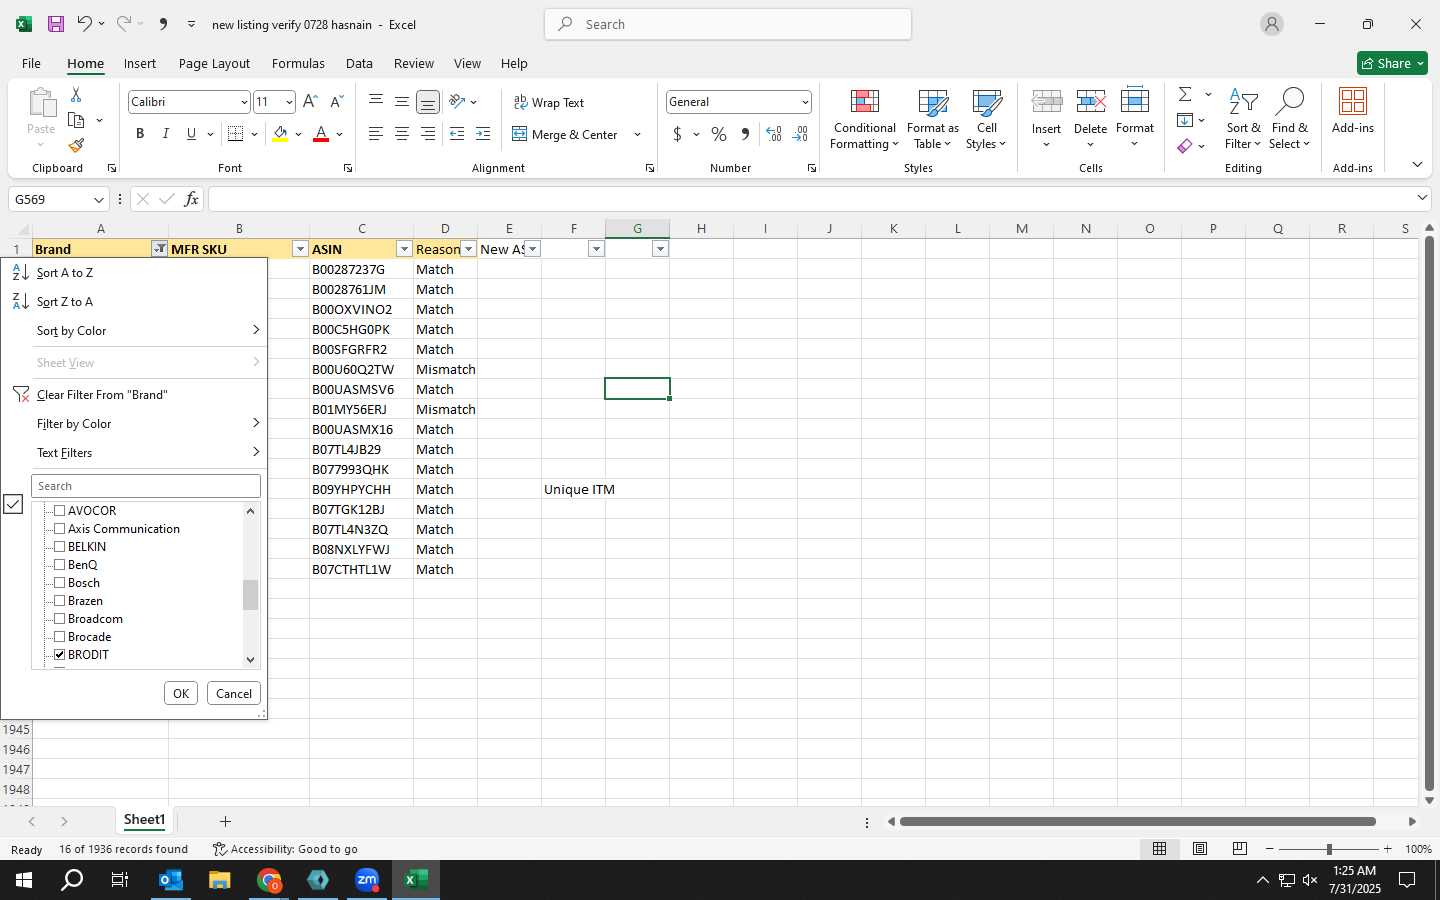Increase decimal places

click(x=773, y=134)
